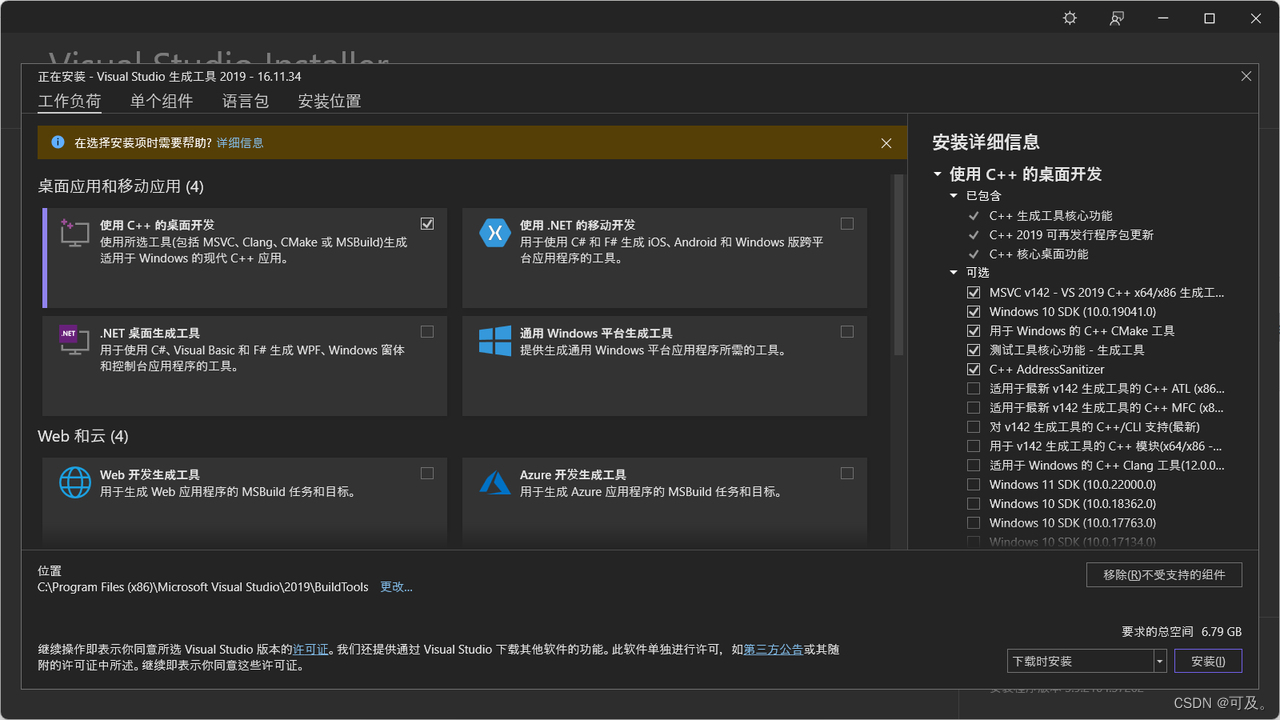1280x720 pixels.
Task: Click the feedback icon in the title bar
Action: click(x=1117, y=18)
